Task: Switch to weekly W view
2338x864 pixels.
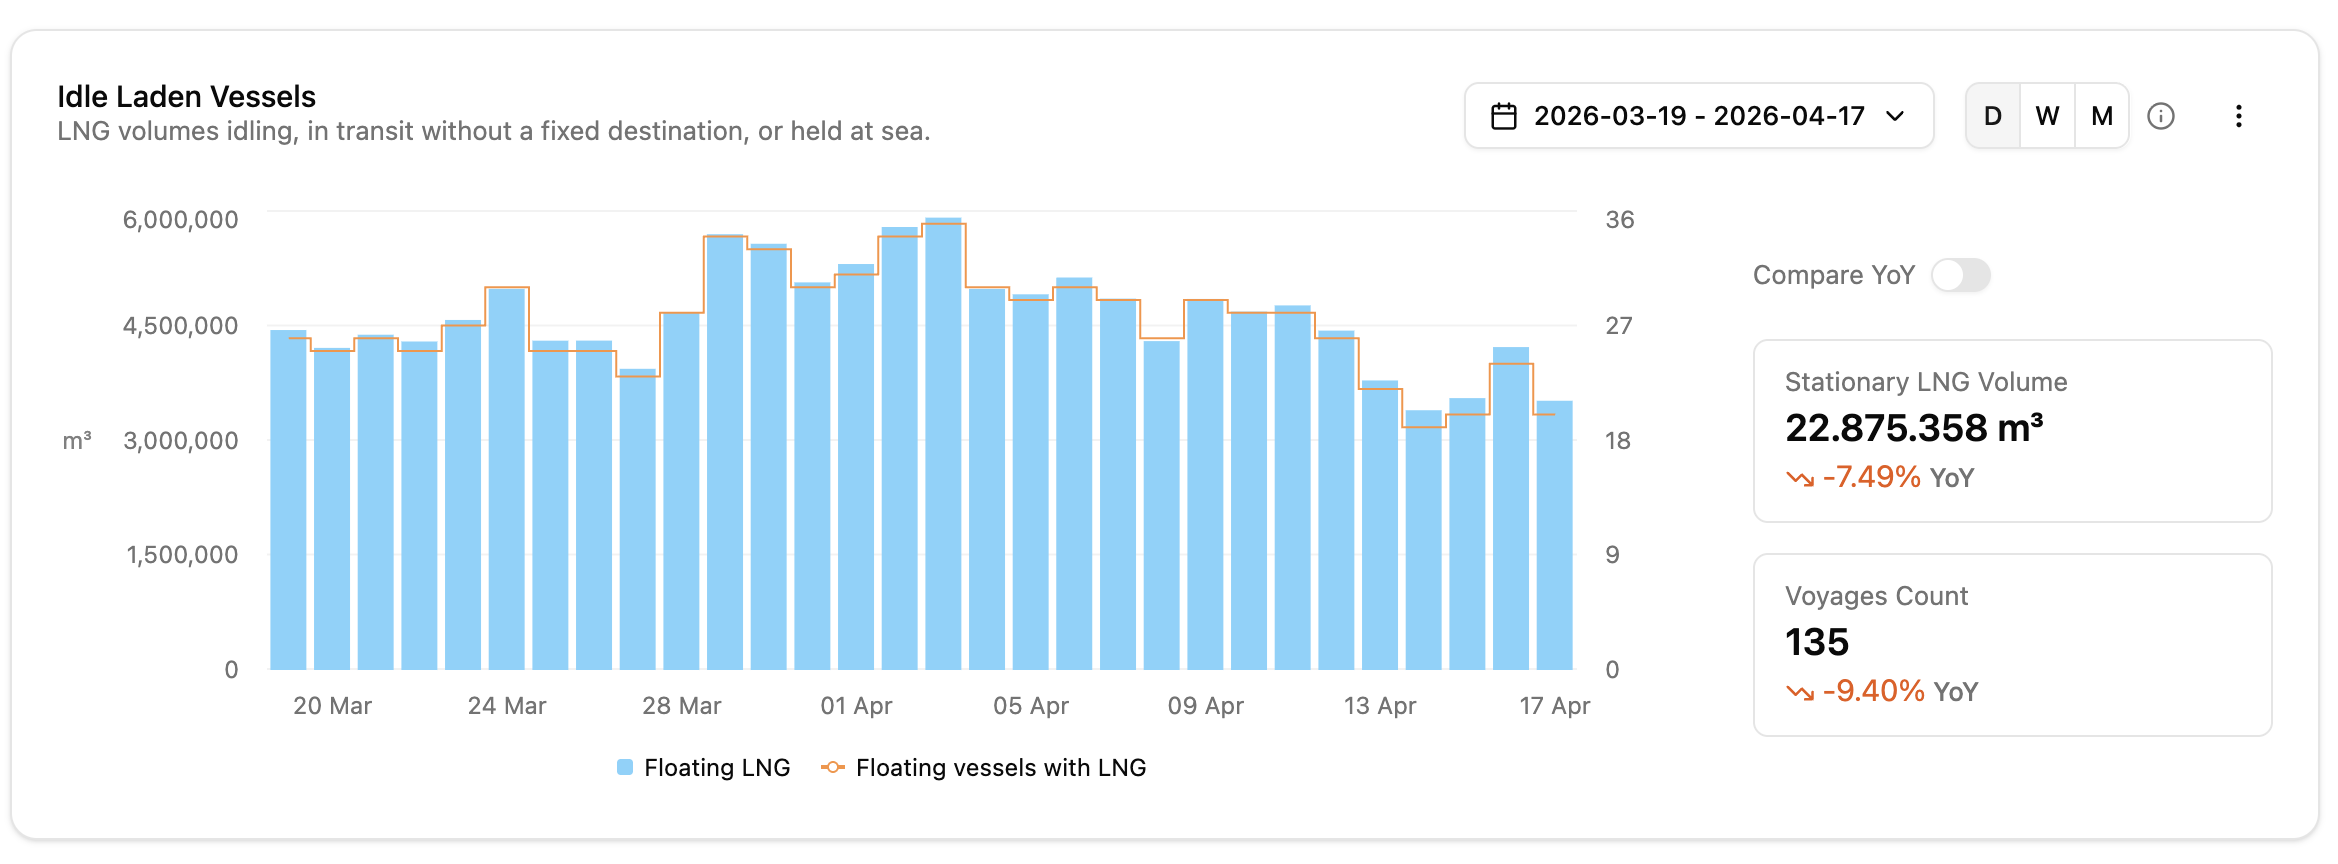Action: tap(2047, 116)
